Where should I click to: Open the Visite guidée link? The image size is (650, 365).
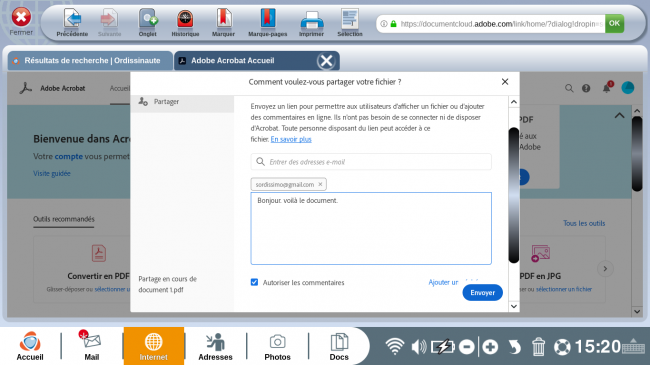tap(52, 173)
